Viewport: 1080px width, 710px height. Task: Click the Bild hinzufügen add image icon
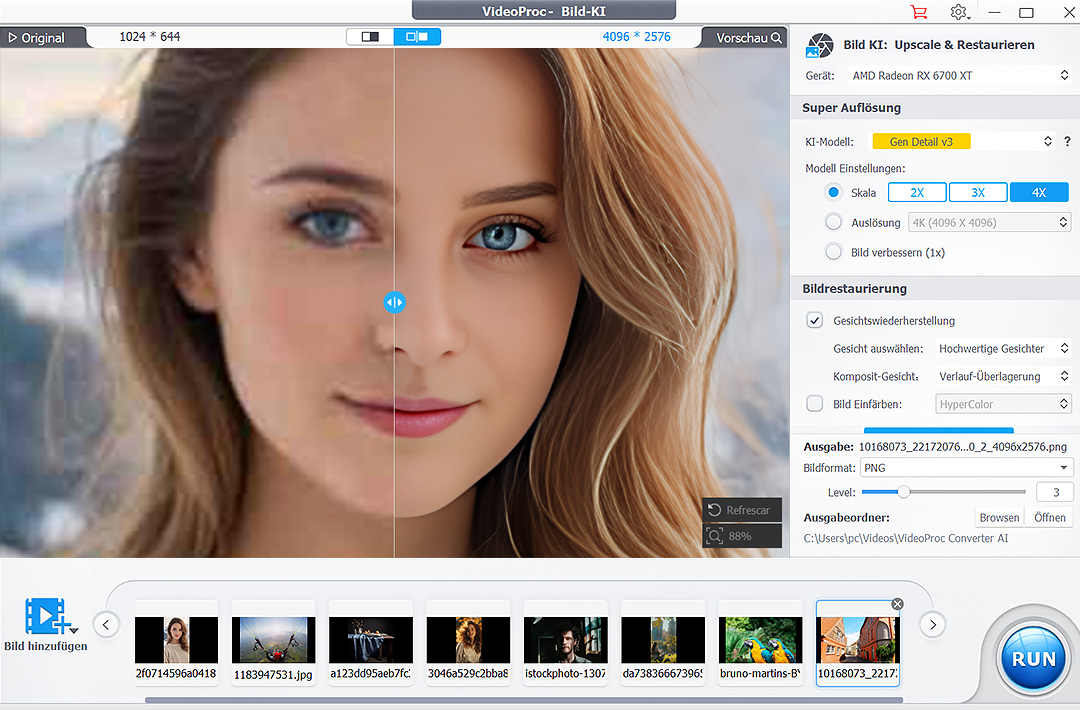[x=46, y=617]
